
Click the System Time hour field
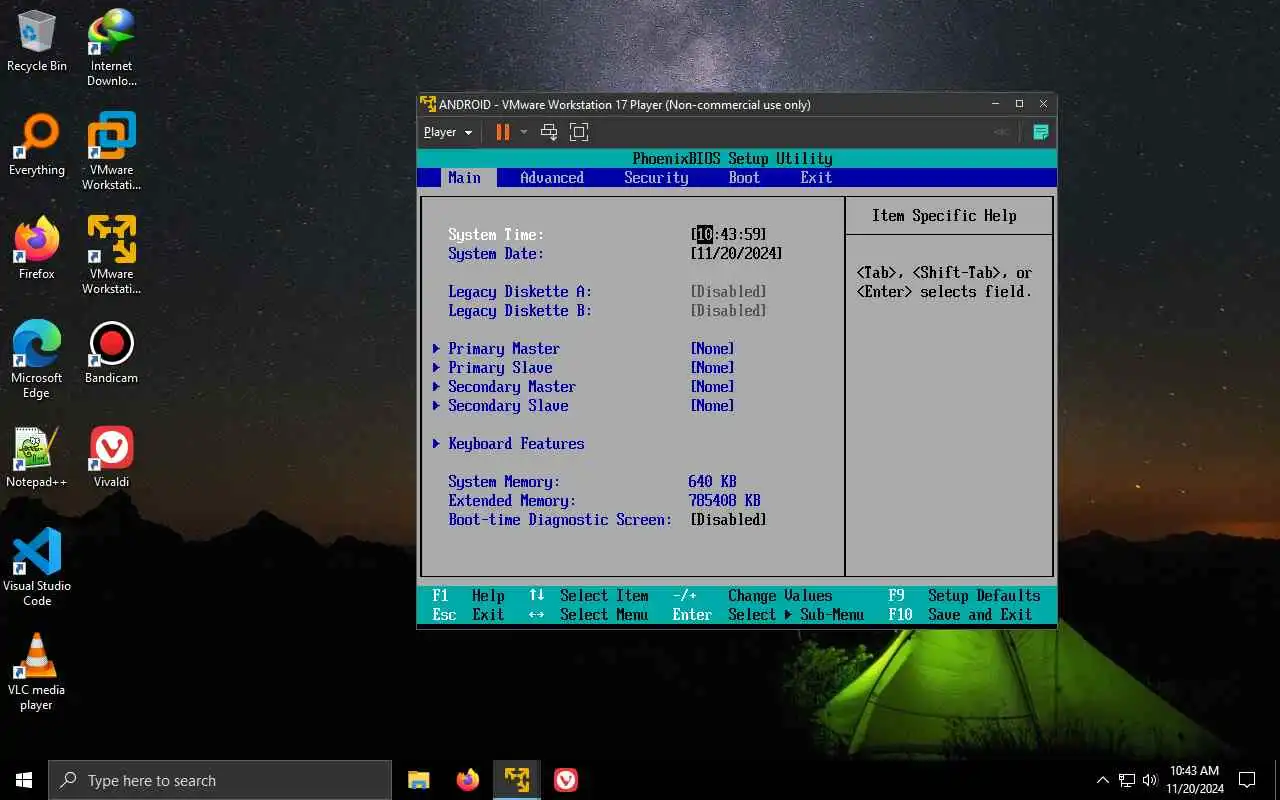coord(704,234)
